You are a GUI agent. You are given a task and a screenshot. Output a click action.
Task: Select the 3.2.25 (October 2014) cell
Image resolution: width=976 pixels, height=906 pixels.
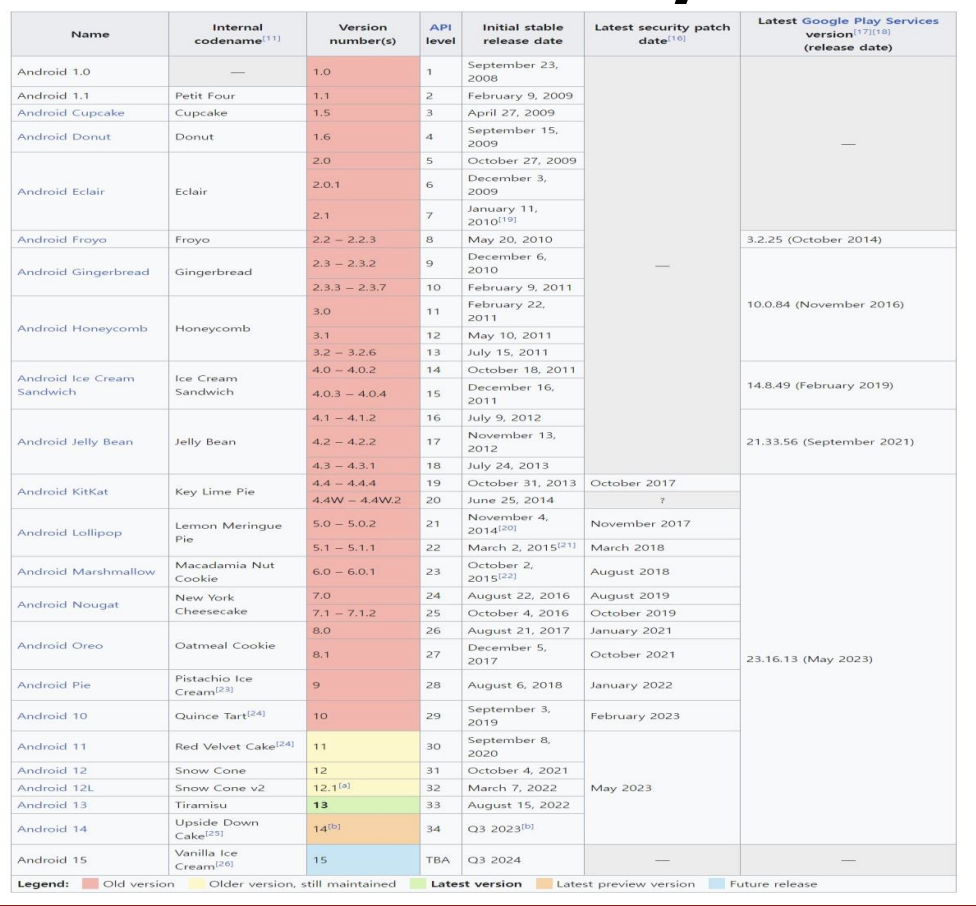848,239
